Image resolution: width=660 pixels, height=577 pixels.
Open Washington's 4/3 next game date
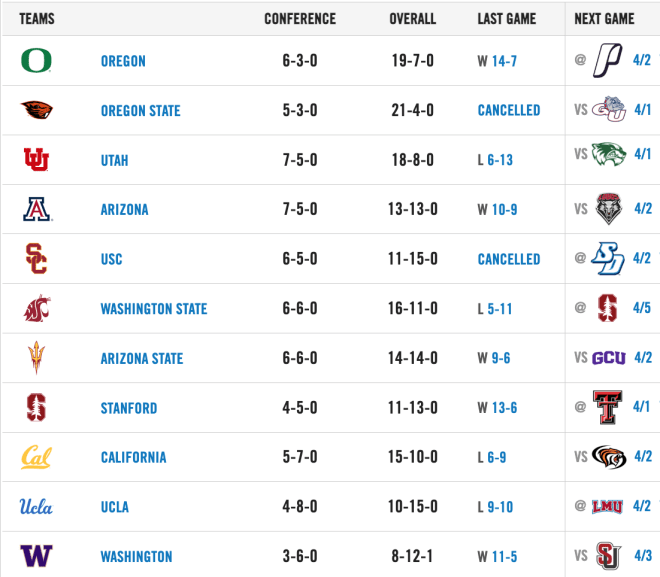tap(643, 556)
